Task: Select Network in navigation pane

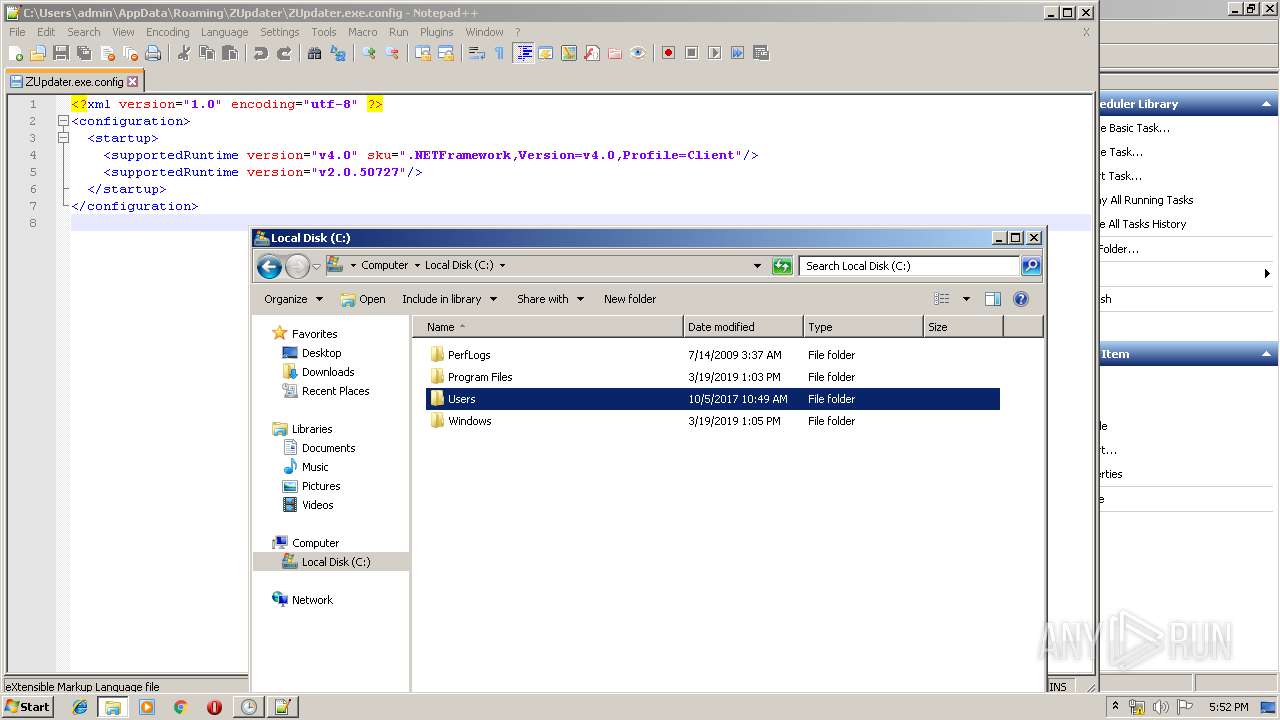Action: 312,600
